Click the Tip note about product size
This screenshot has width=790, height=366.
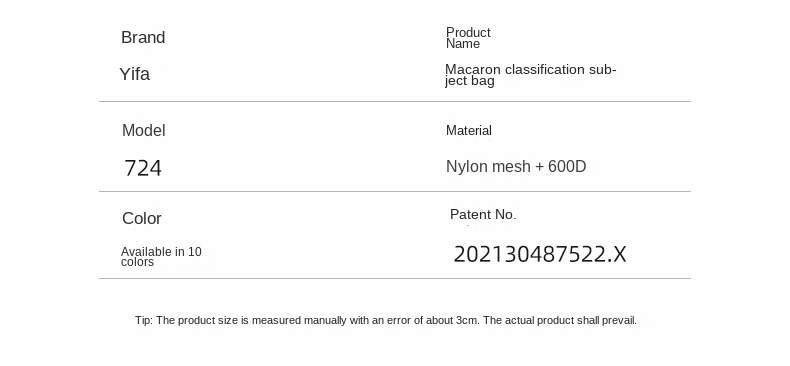point(386,320)
